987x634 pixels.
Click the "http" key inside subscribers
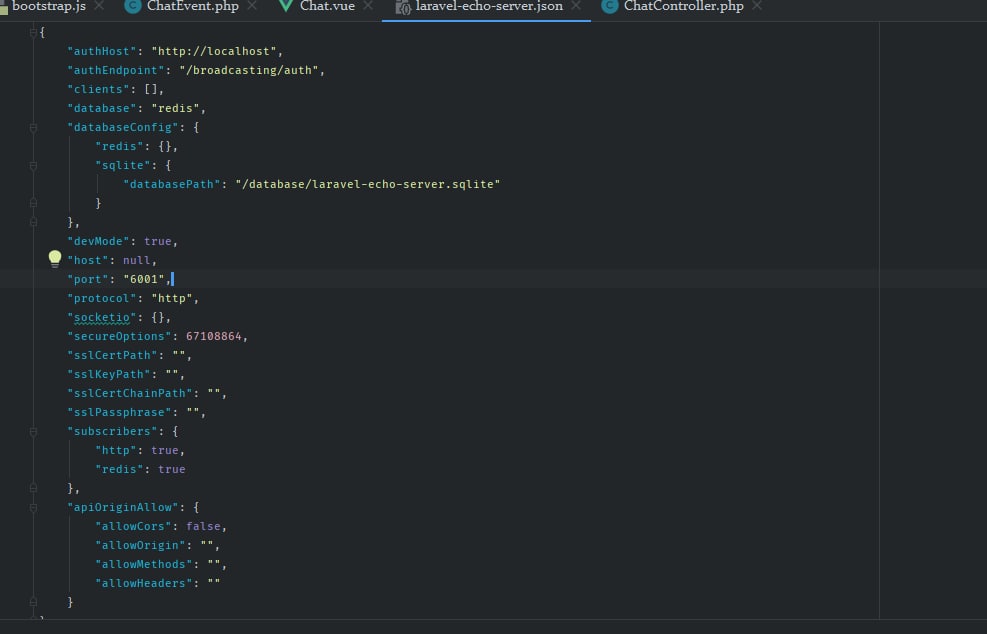coord(116,450)
